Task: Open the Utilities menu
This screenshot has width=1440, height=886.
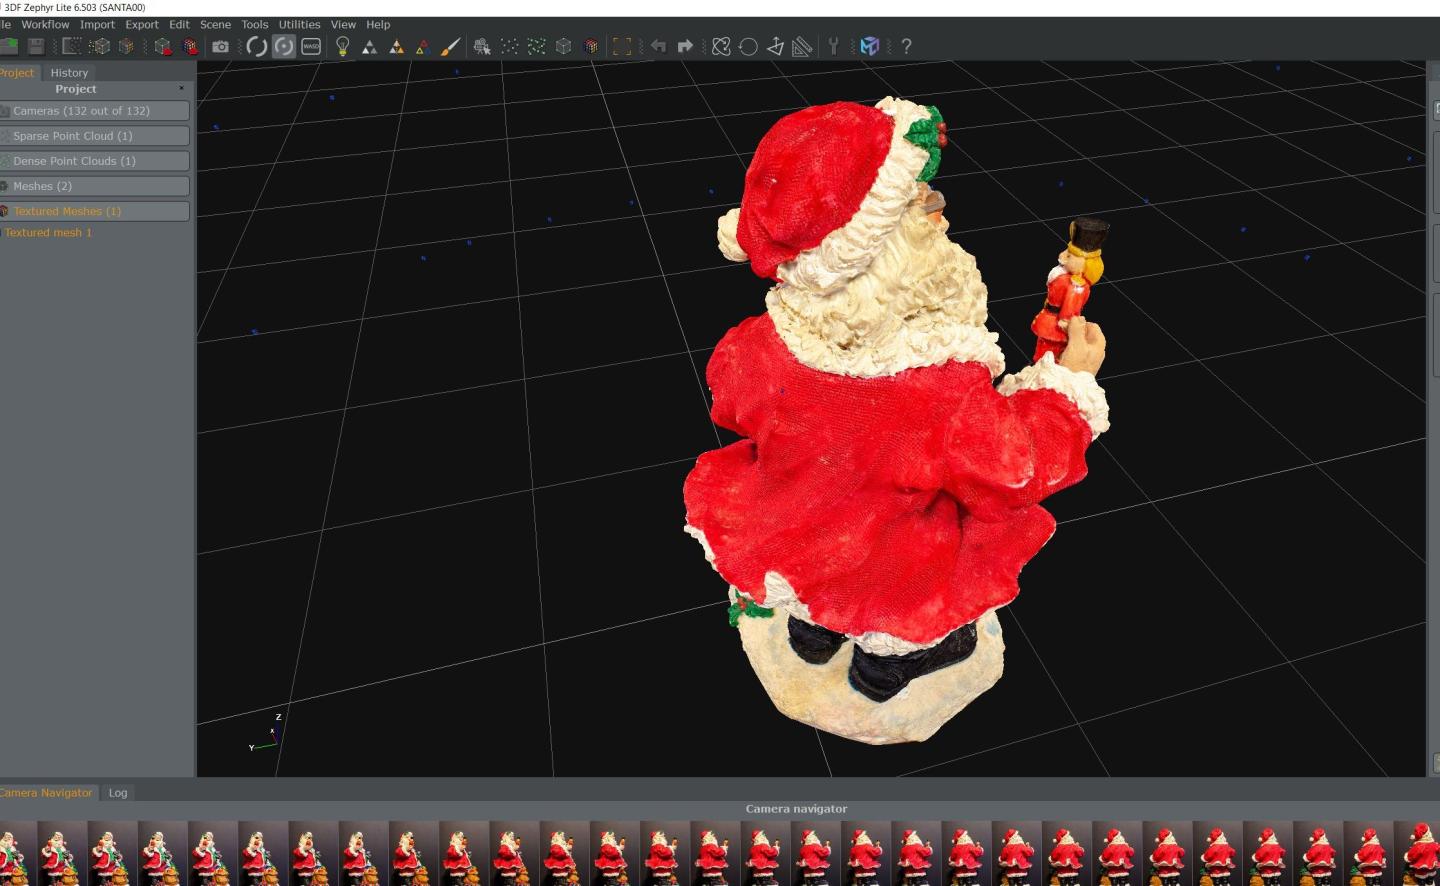Action: (299, 24)
